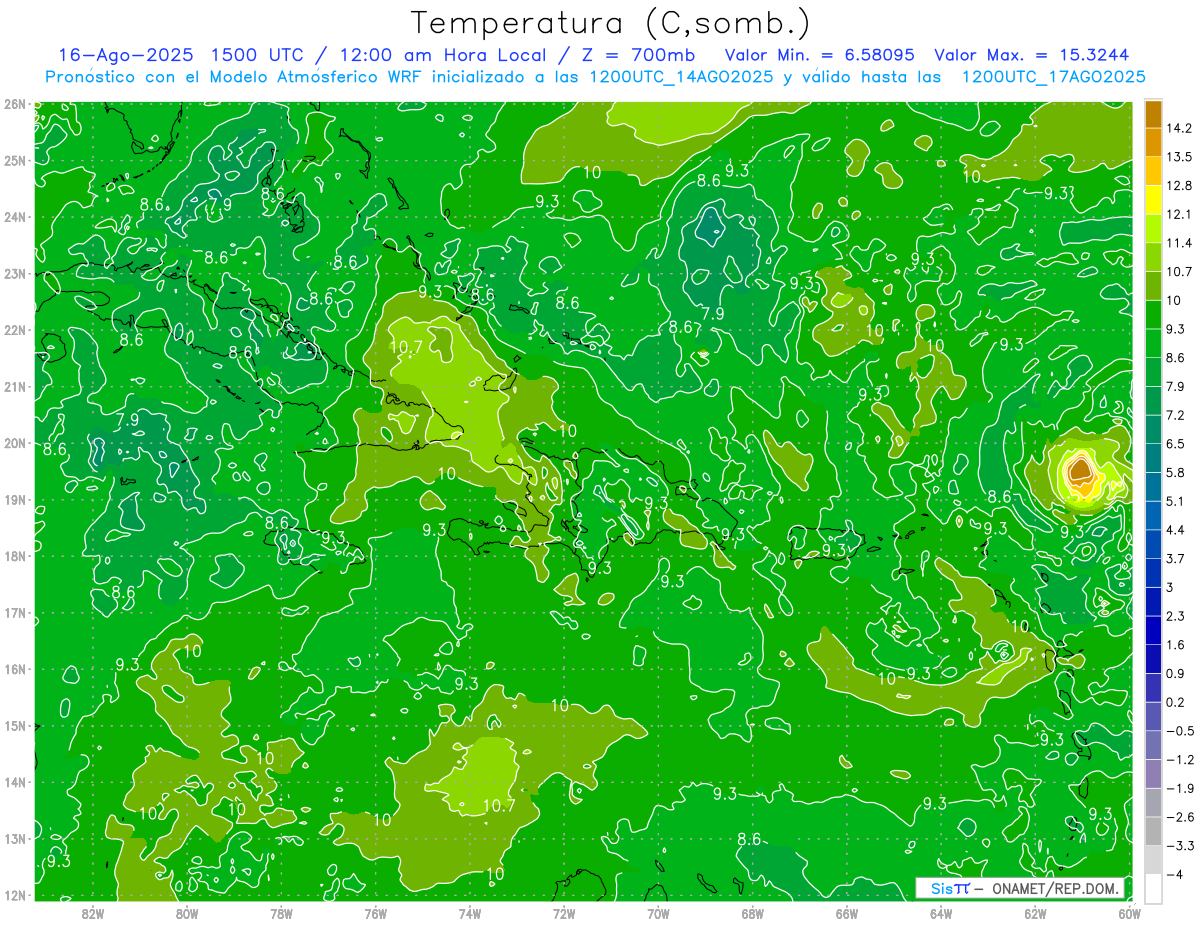Click the dark orange swatch above 14.2

pos(1153,114)
